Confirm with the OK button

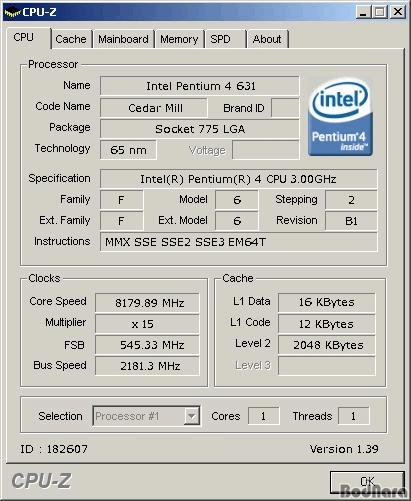[x=367, y=482]
